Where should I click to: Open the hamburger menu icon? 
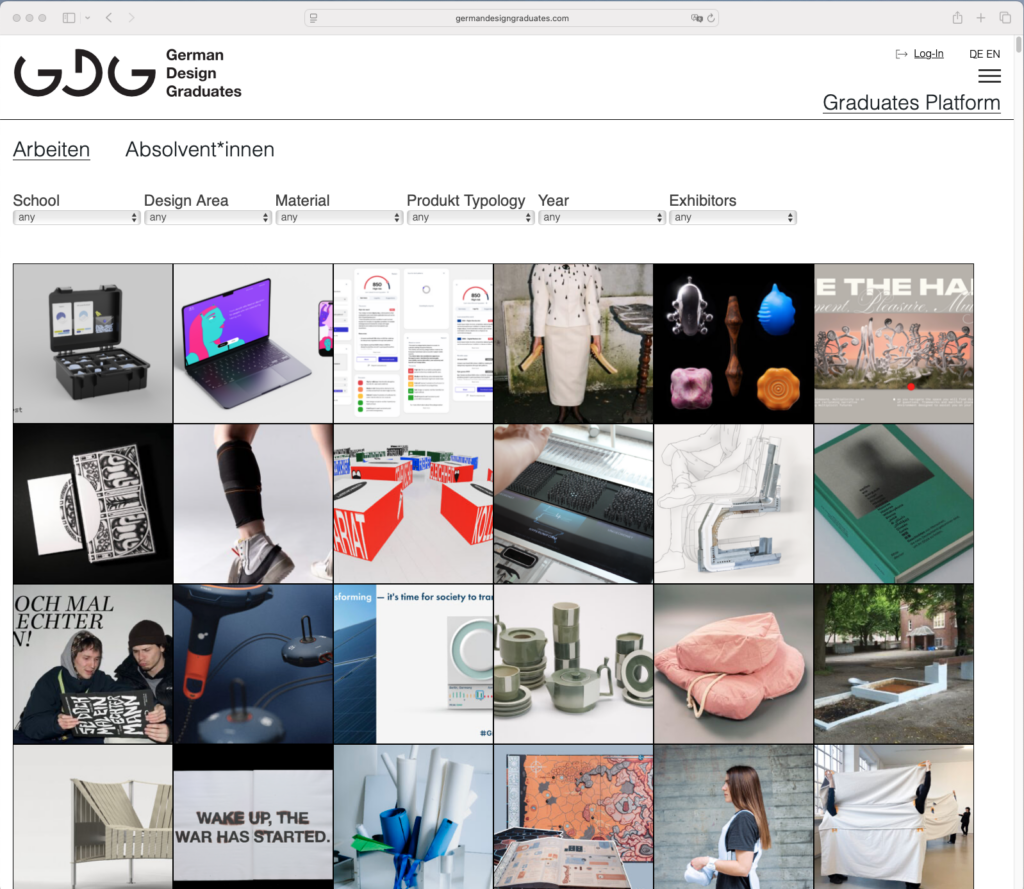coord(988,77)
